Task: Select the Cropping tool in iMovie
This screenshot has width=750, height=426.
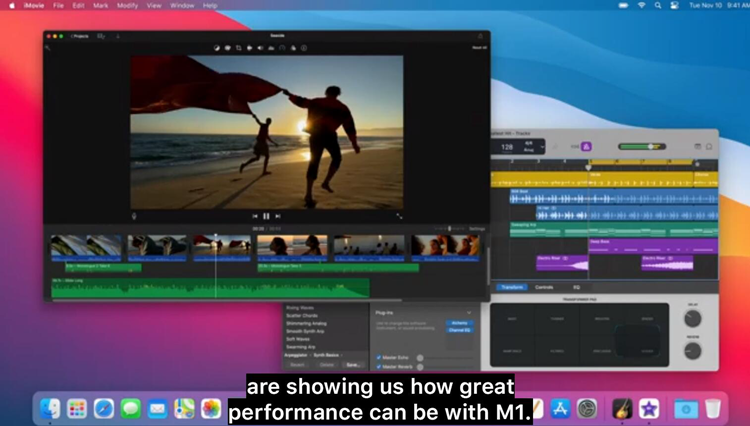Action: pos(239,48)
